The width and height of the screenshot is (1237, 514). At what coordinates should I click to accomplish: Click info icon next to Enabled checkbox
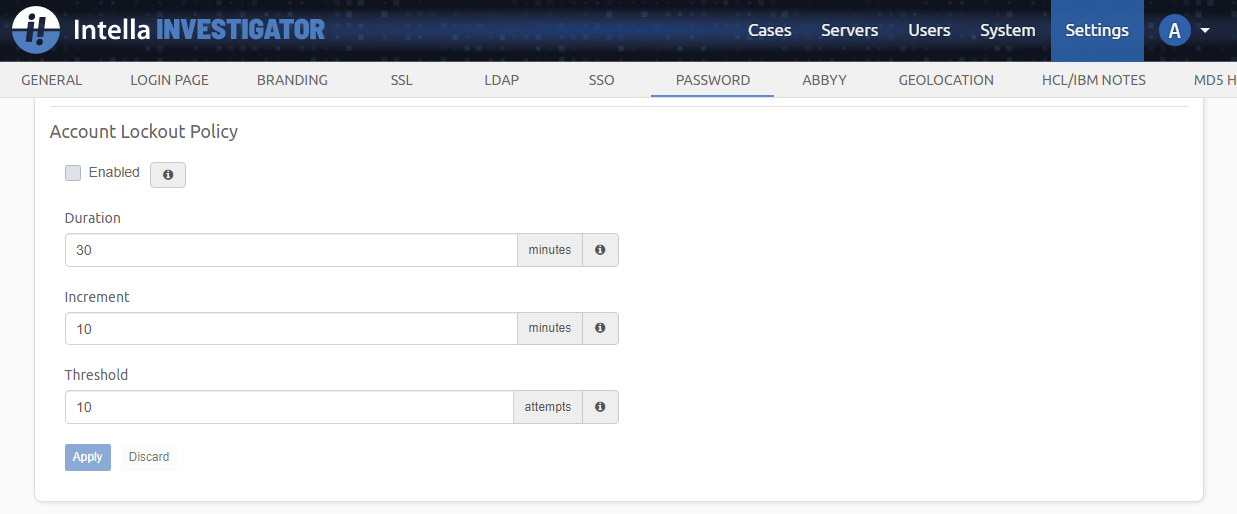(168, 175)
